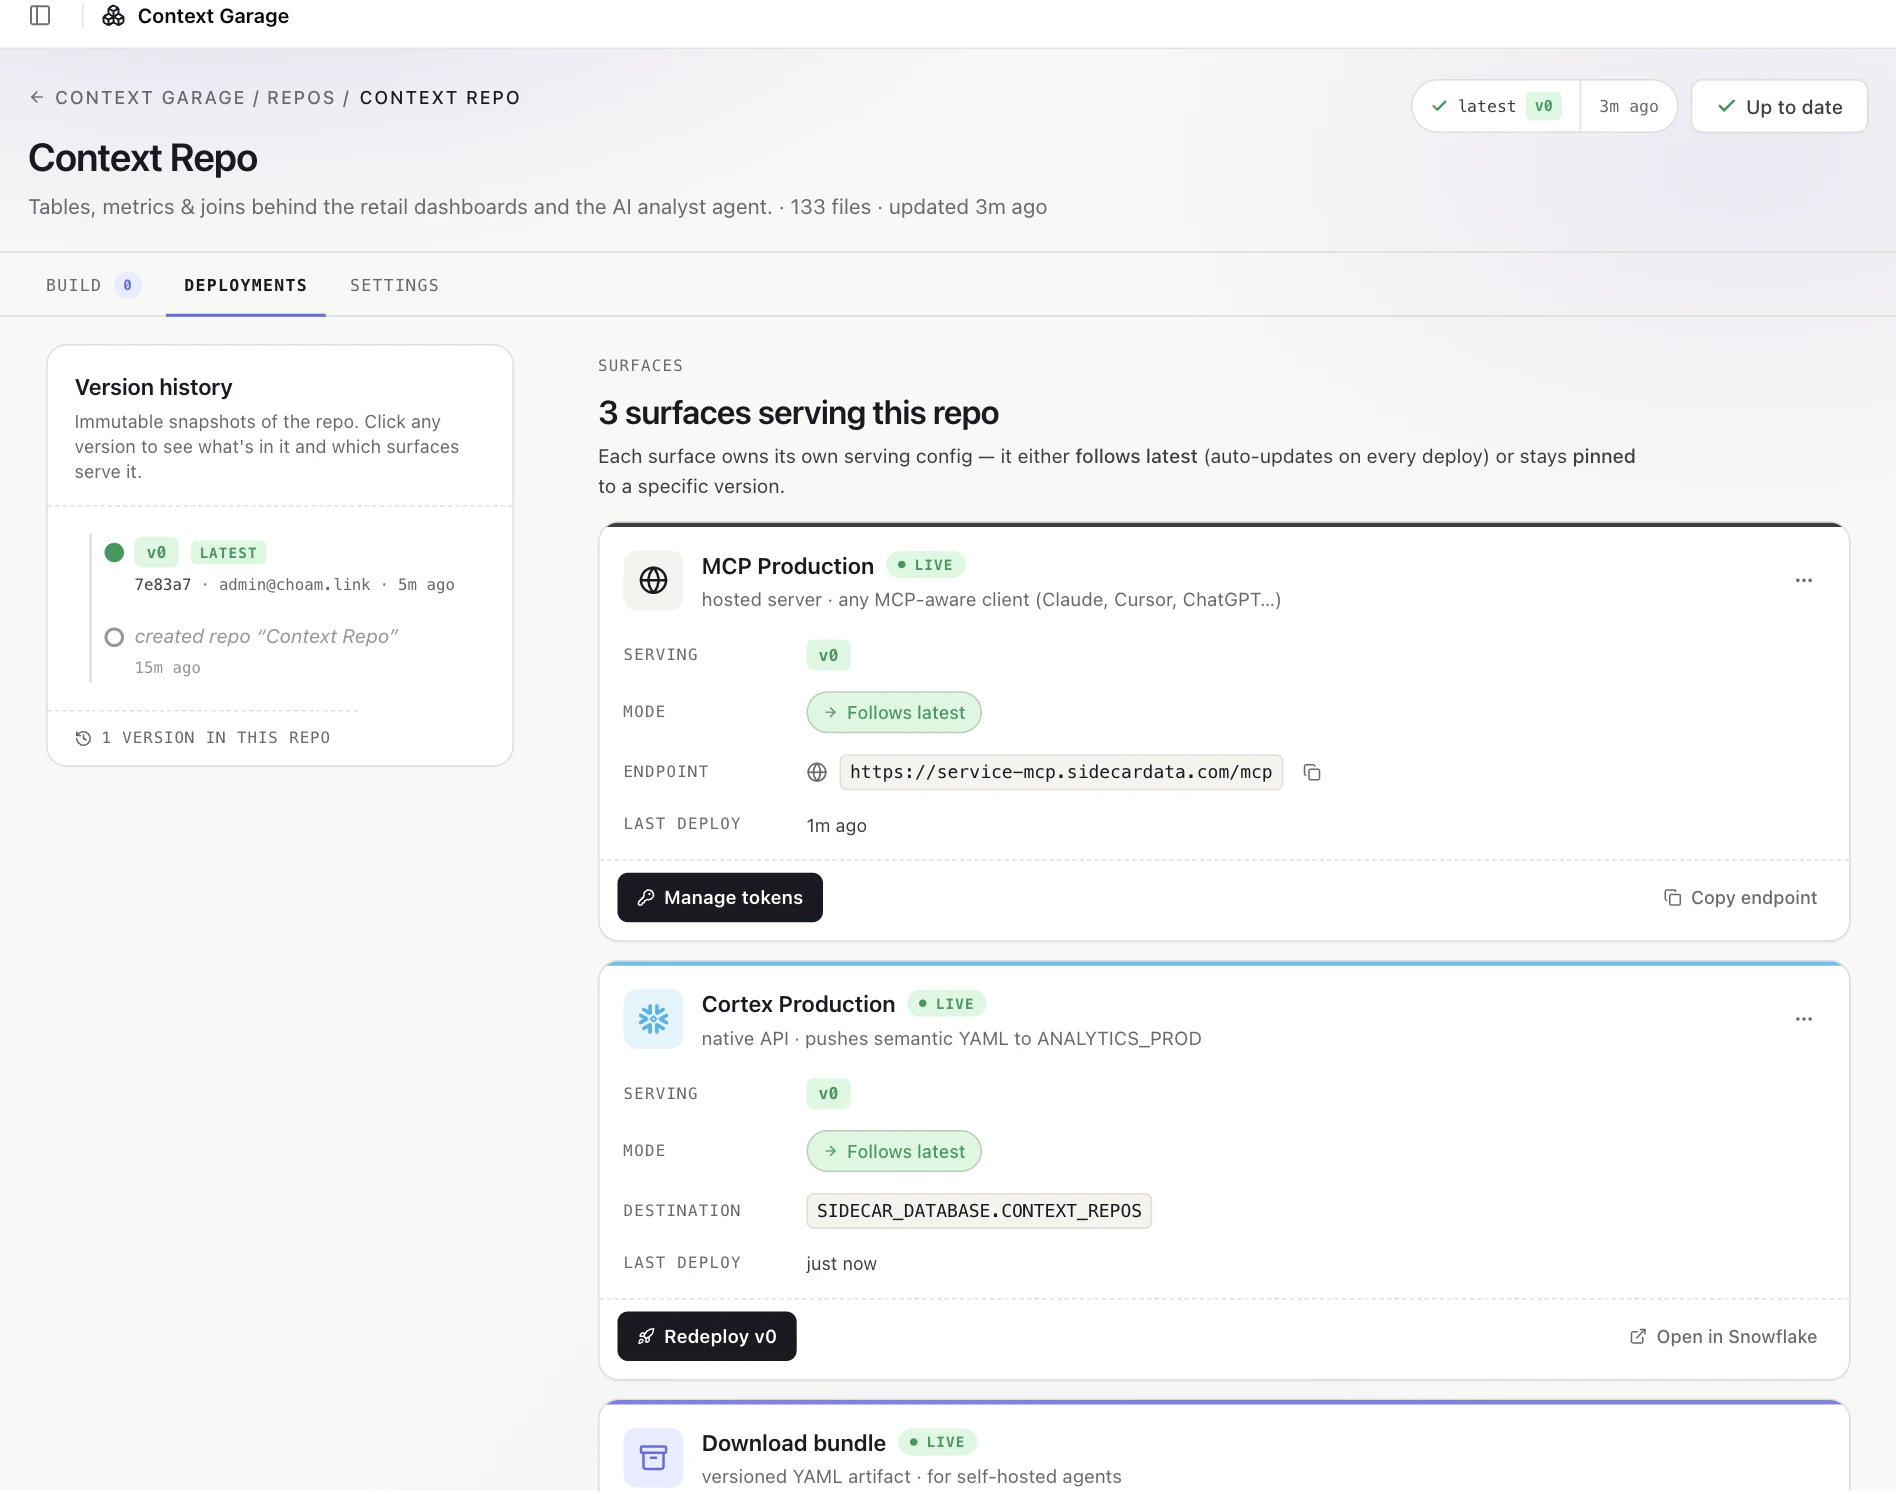
Task: Toggle the sidebar panel icon
Action: (x=40, y=16)
